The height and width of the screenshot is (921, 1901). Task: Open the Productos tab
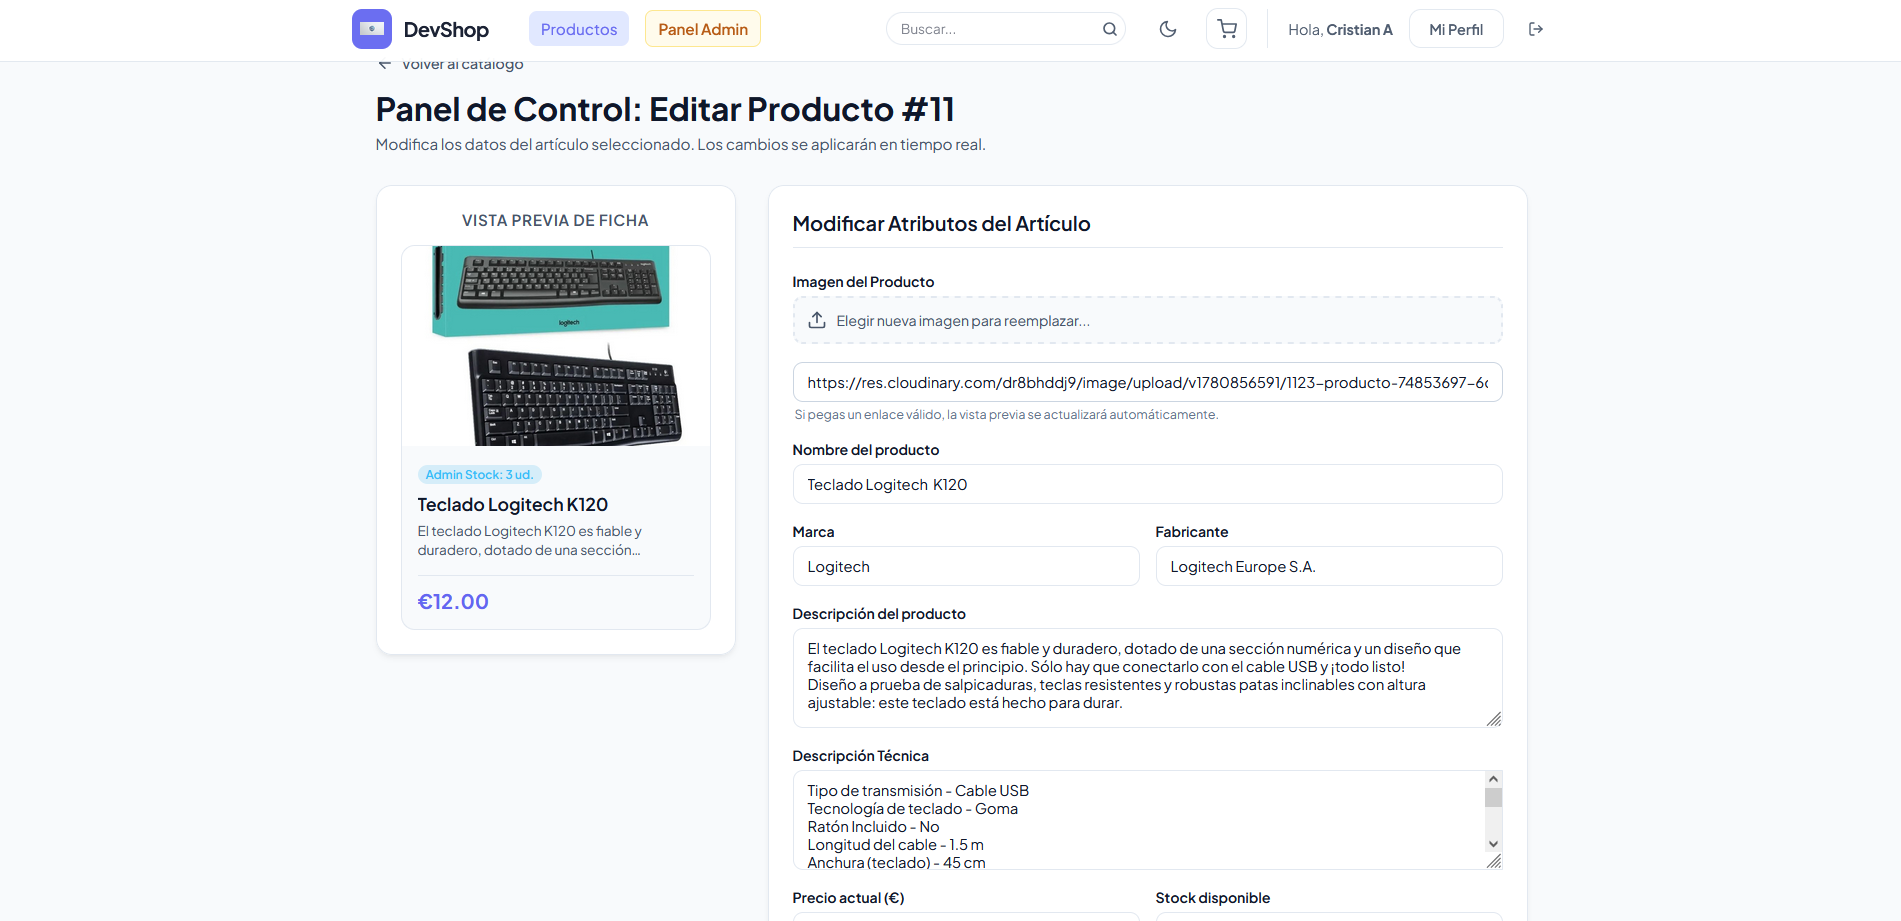(579, 29)
